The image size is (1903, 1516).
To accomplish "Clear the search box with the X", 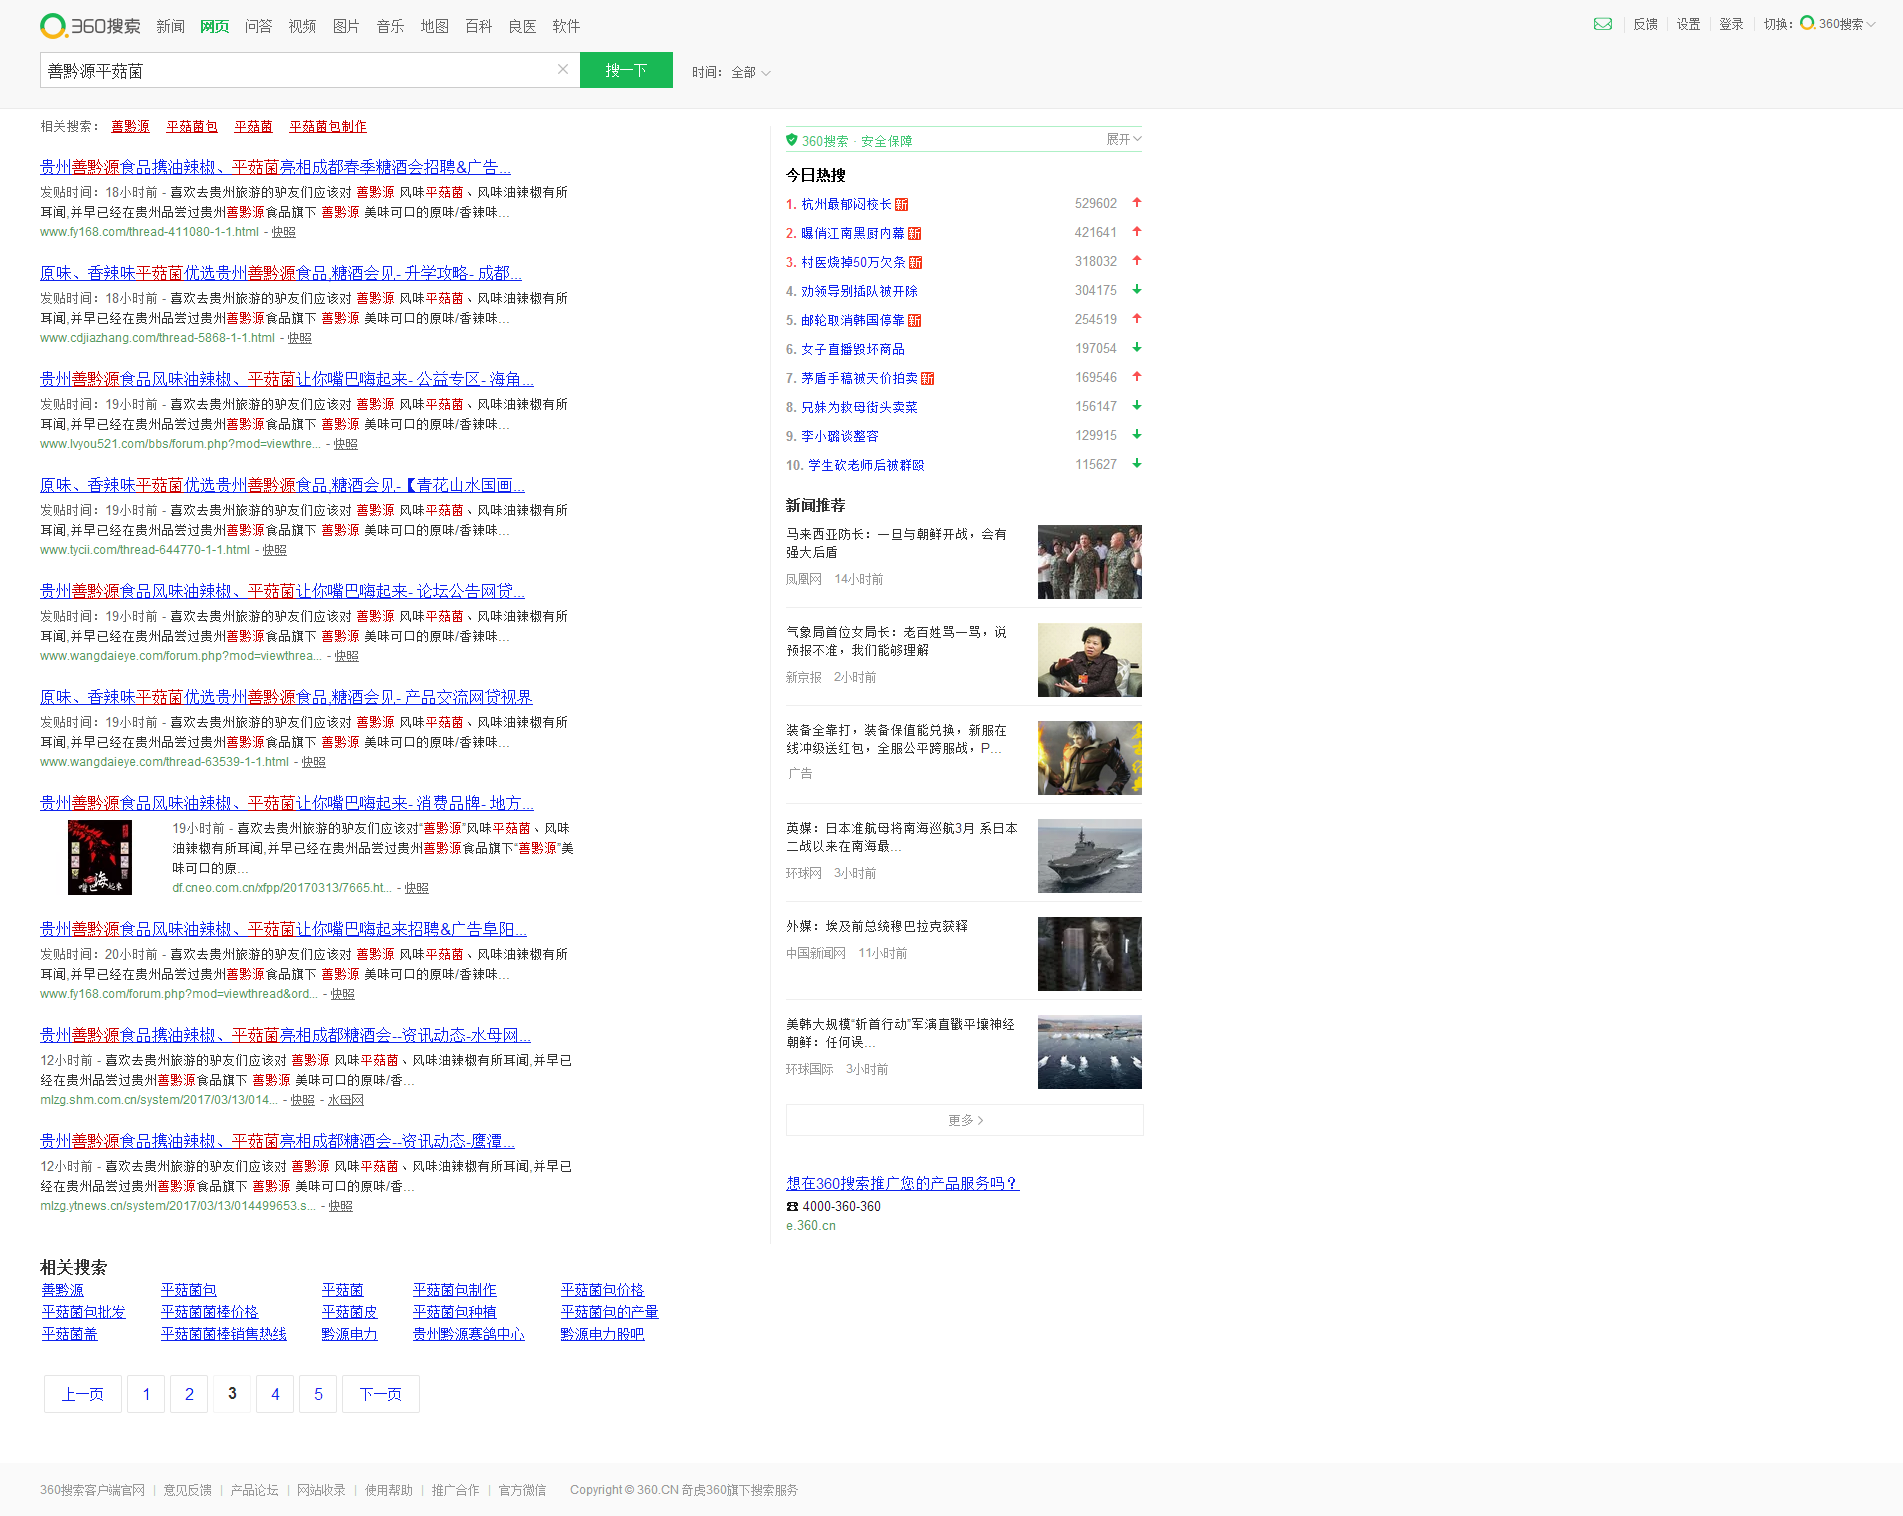I will pos(563,69).
